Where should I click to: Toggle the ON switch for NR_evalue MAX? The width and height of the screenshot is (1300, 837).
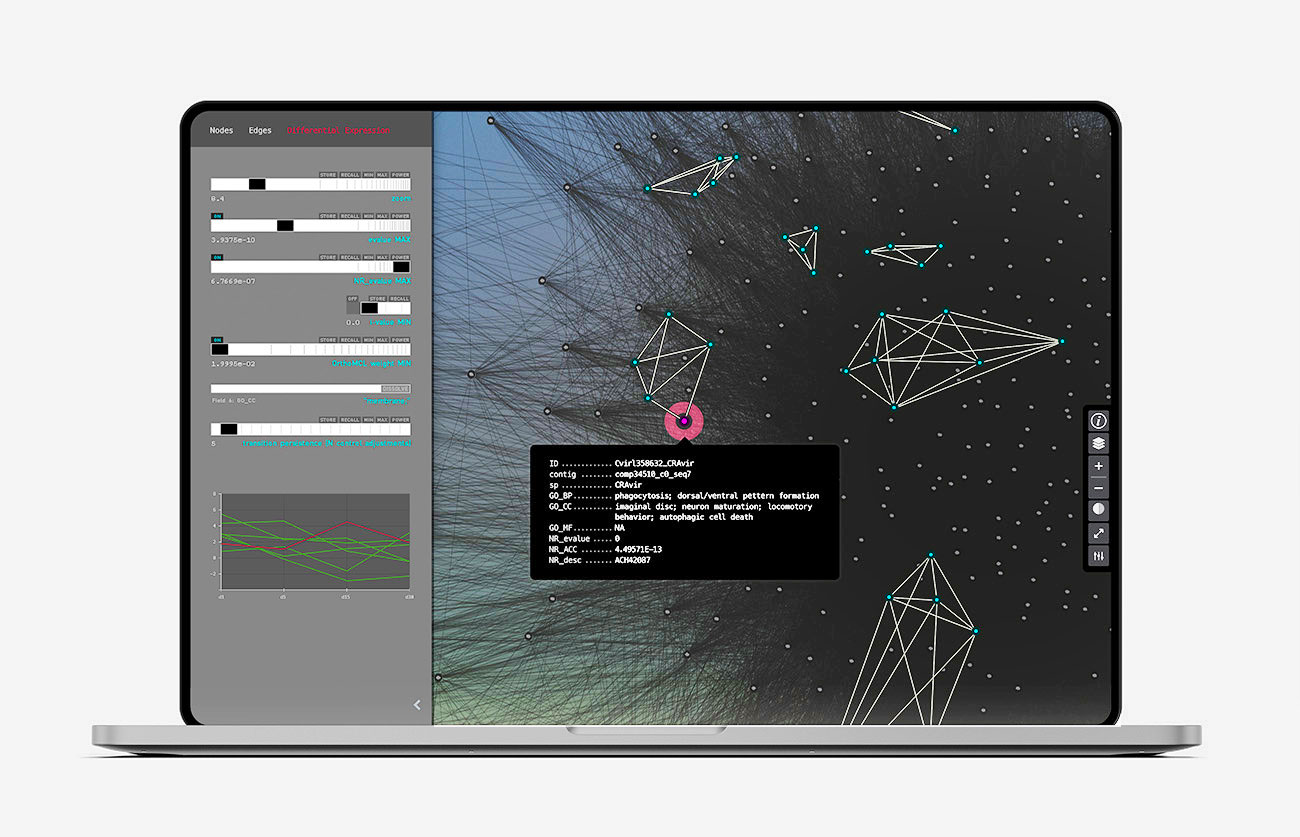coord(217,257)
